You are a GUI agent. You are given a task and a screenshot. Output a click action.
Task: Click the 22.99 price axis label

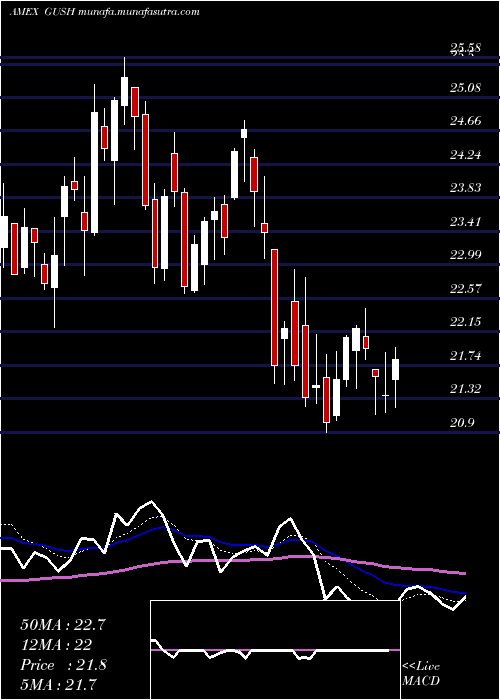pyautogui.click(x=465, y=254)
